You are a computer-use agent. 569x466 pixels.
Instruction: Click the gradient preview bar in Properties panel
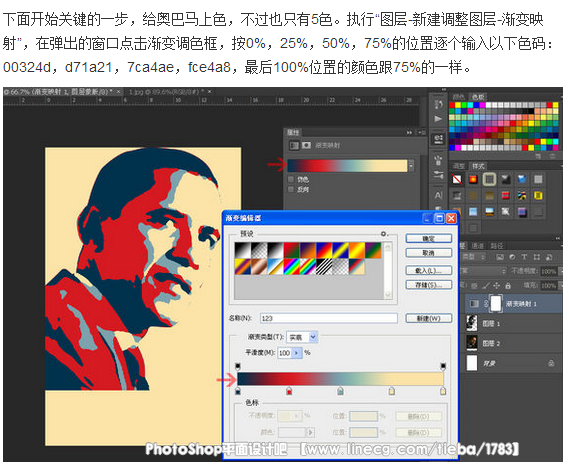(x=347, y=166)
